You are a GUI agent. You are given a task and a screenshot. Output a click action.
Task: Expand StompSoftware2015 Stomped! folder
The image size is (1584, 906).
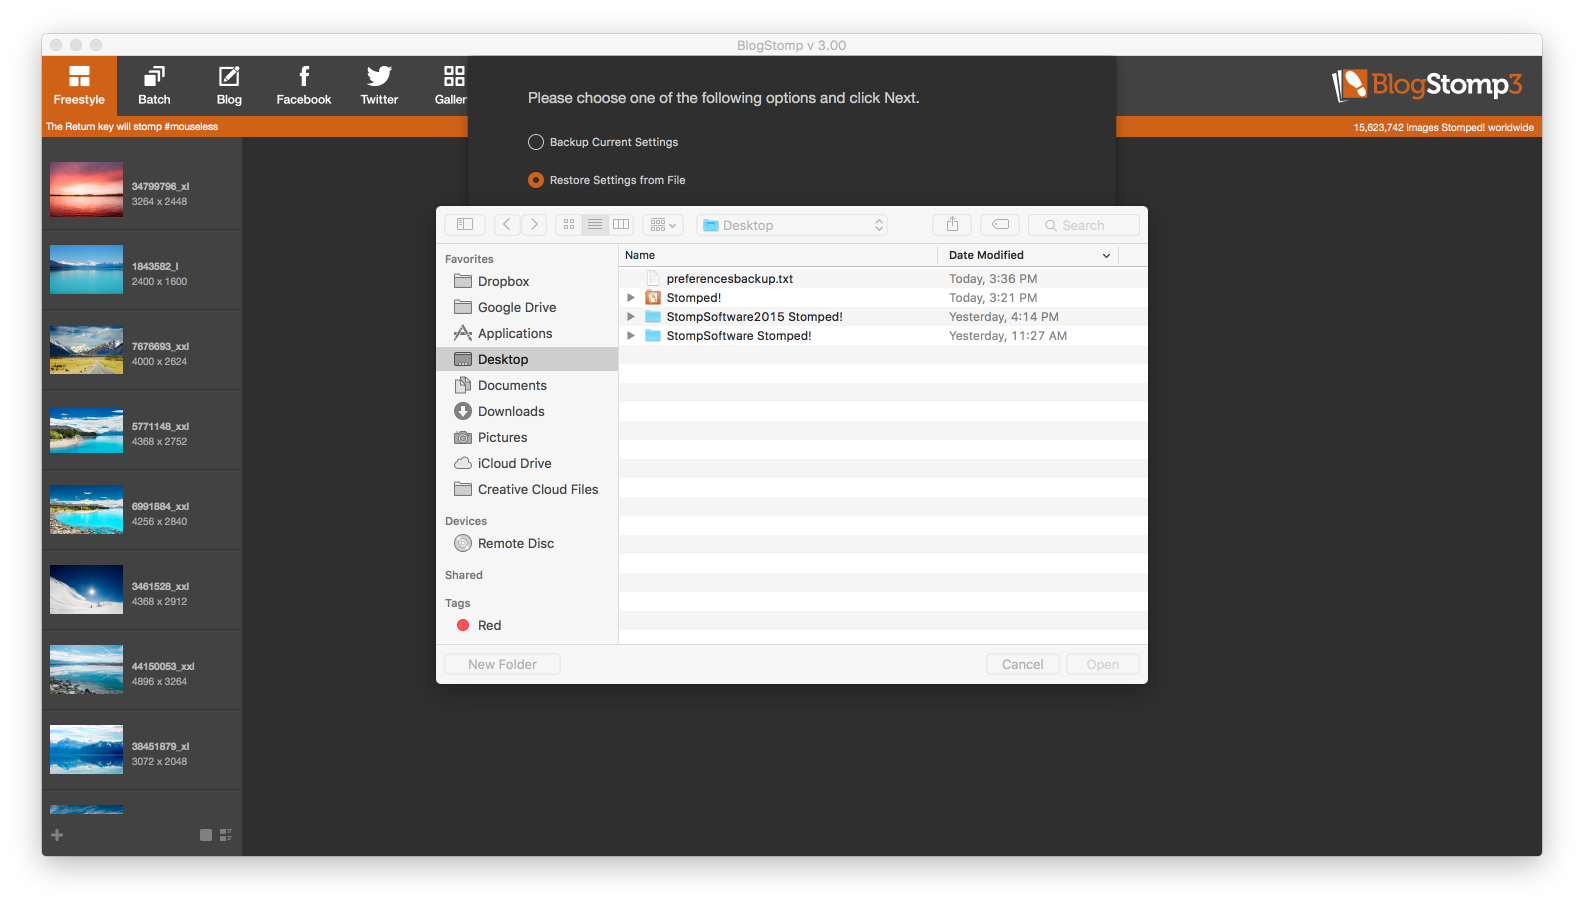point(631,317)
